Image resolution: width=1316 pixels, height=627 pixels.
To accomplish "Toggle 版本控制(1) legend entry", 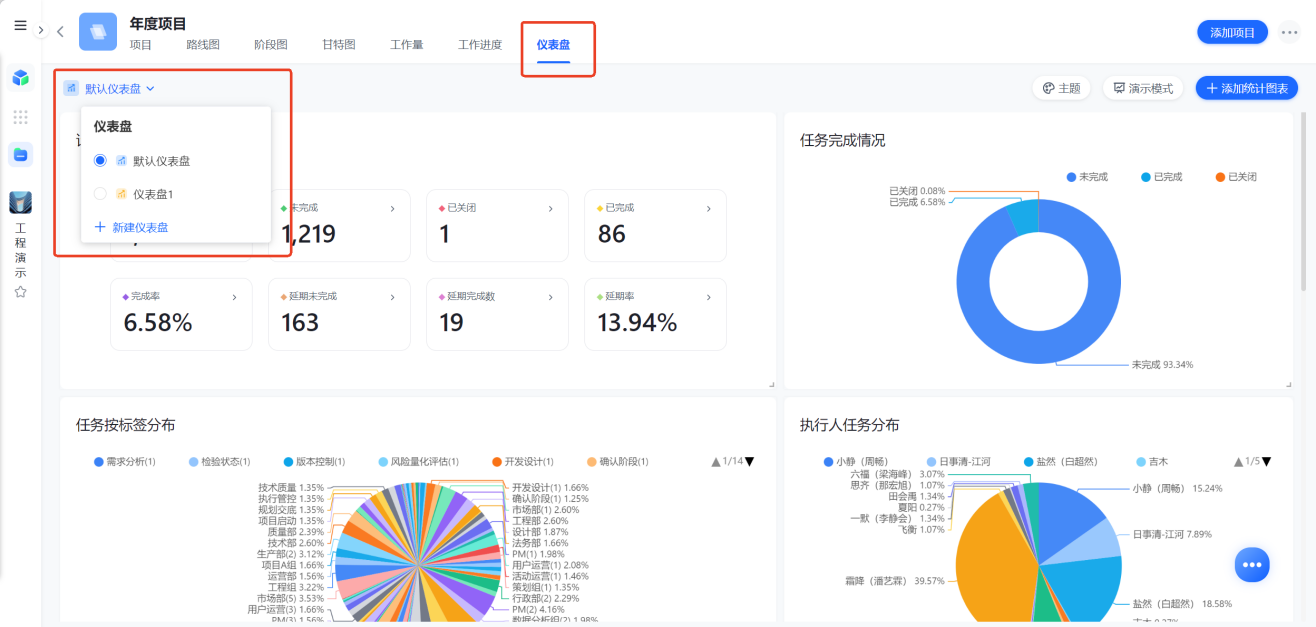I will (x=313, y=462).
